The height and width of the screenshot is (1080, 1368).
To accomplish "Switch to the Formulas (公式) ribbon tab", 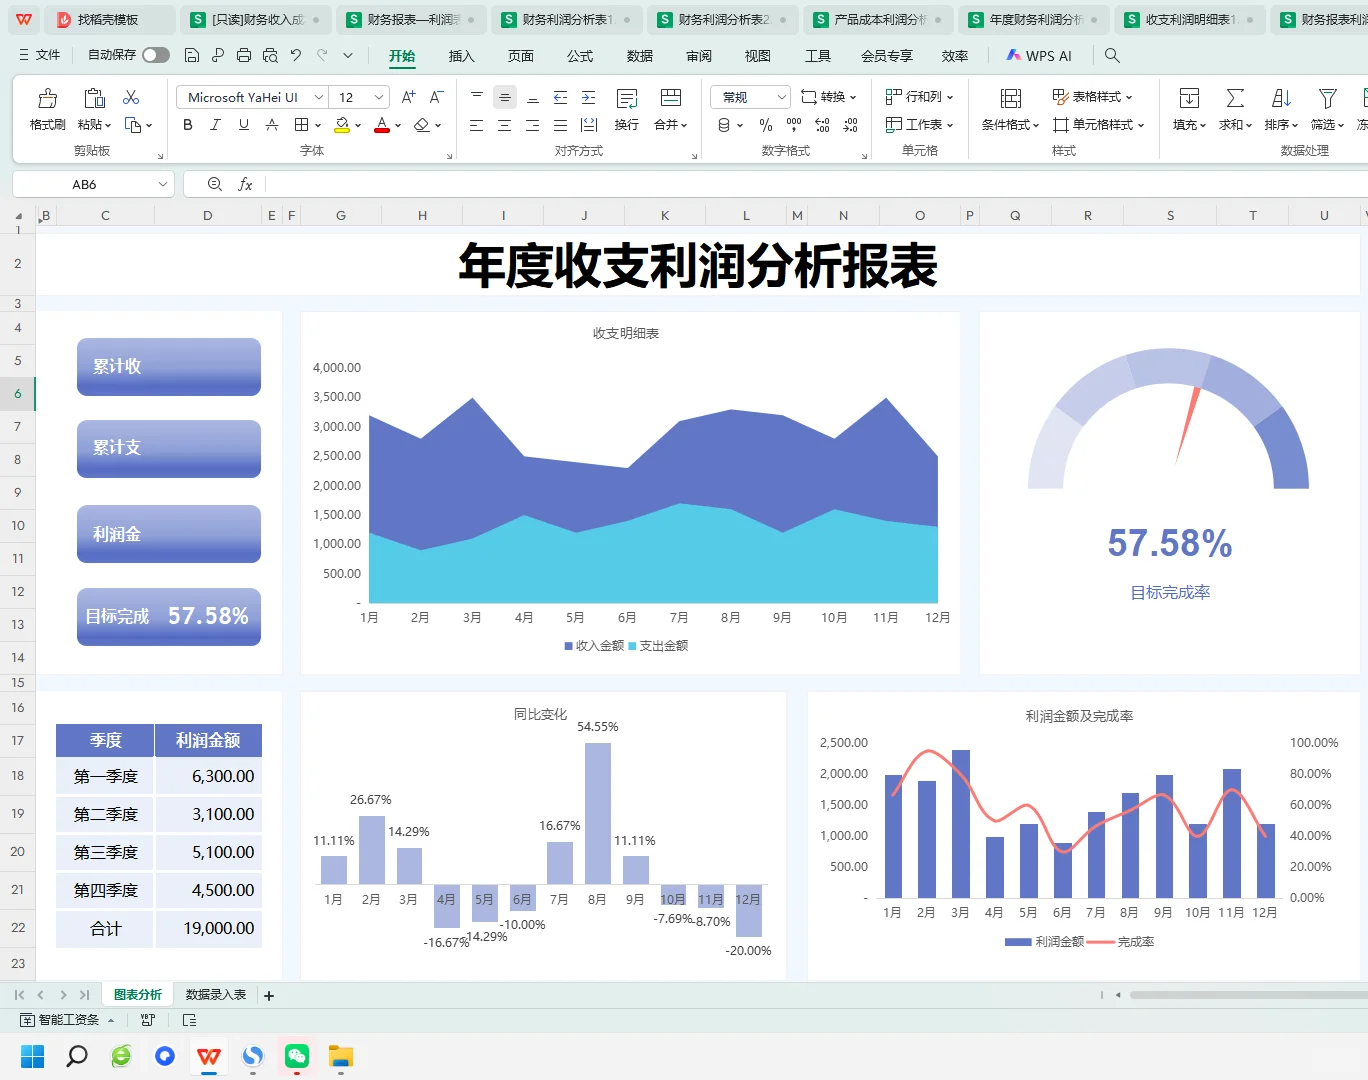I will click(x=580, y=56).
